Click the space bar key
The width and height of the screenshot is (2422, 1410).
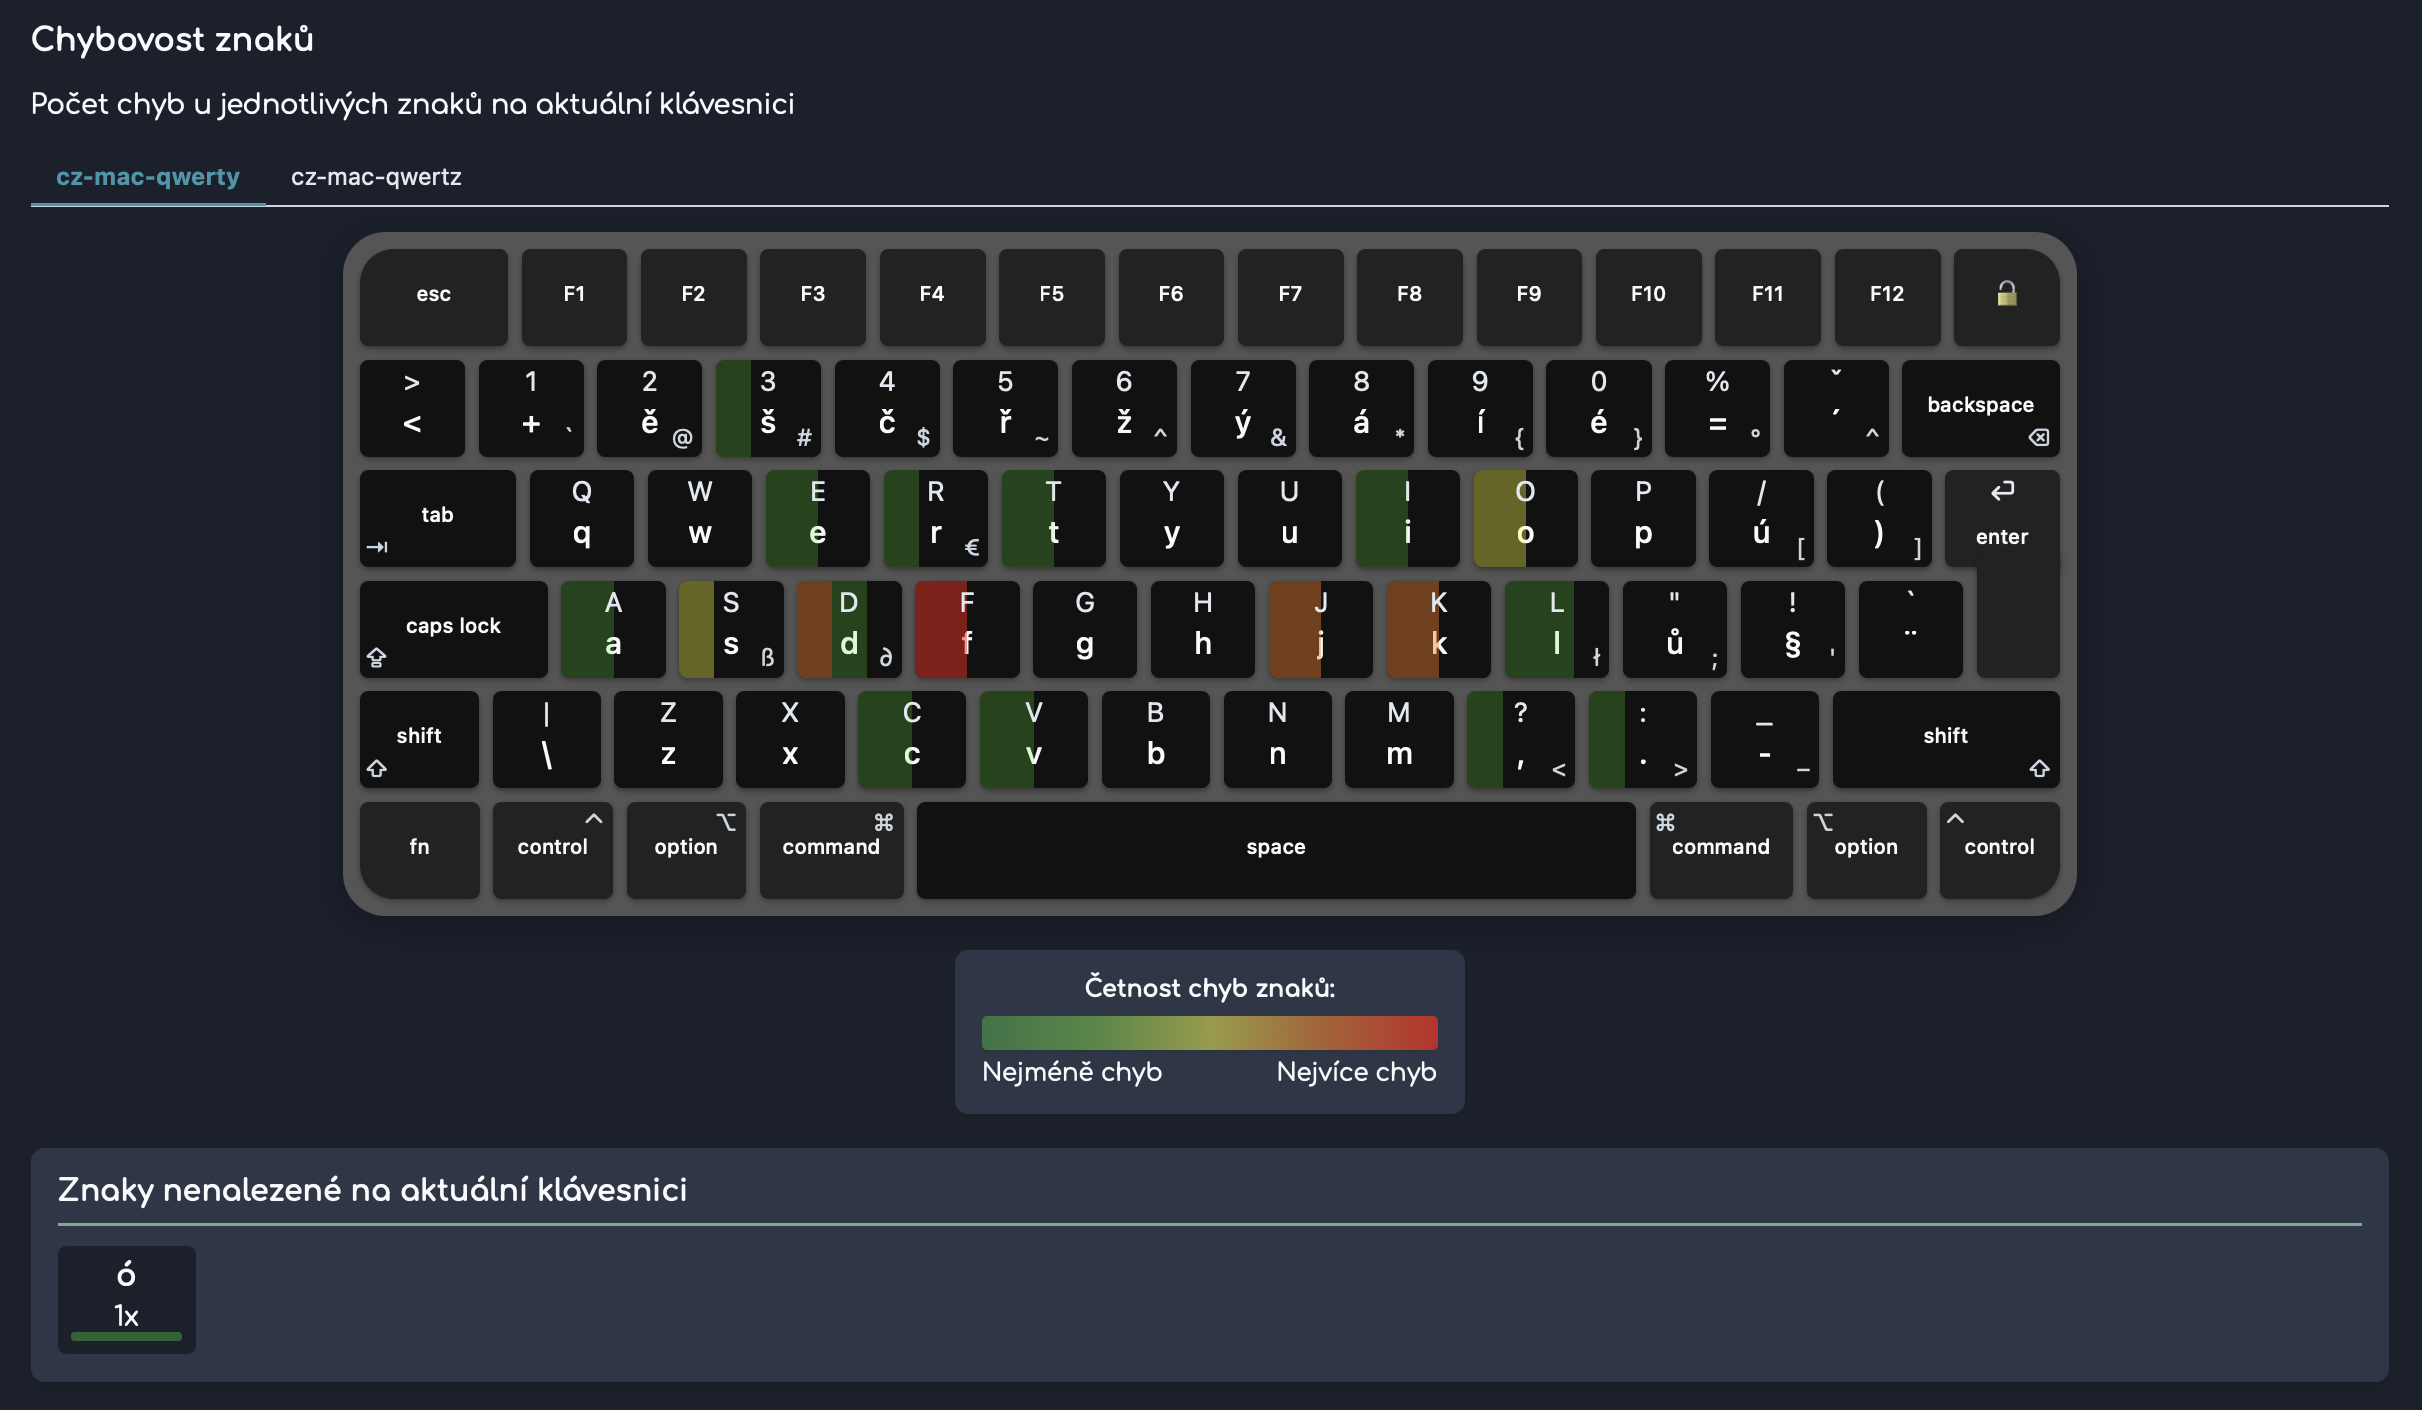point(1275,848)
